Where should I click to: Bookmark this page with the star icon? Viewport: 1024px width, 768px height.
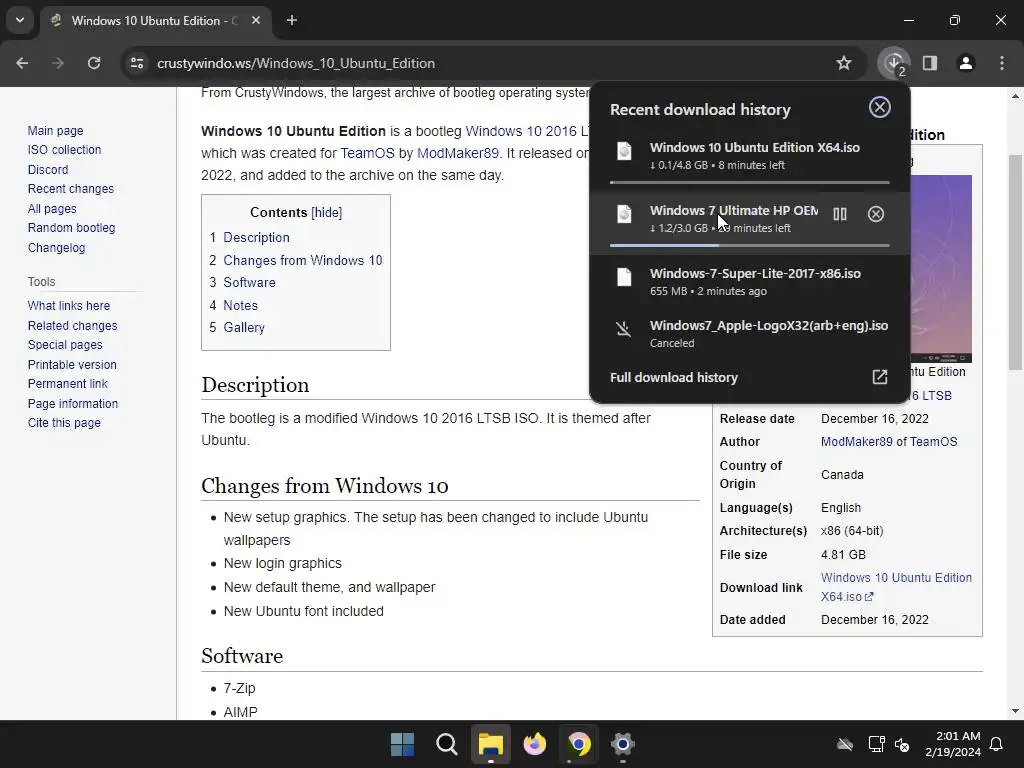[x=844, y=63]
